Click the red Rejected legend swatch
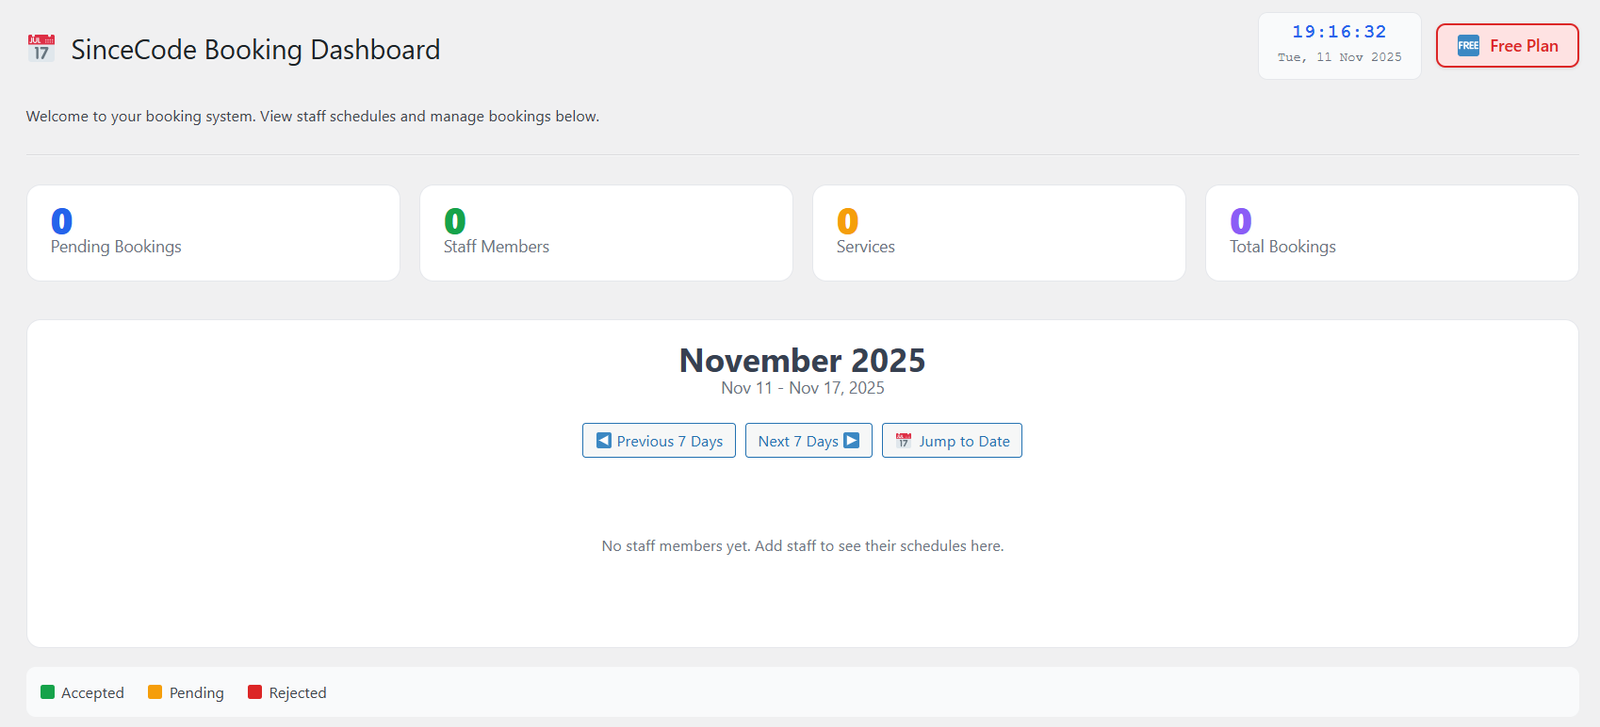 (255, 692)
